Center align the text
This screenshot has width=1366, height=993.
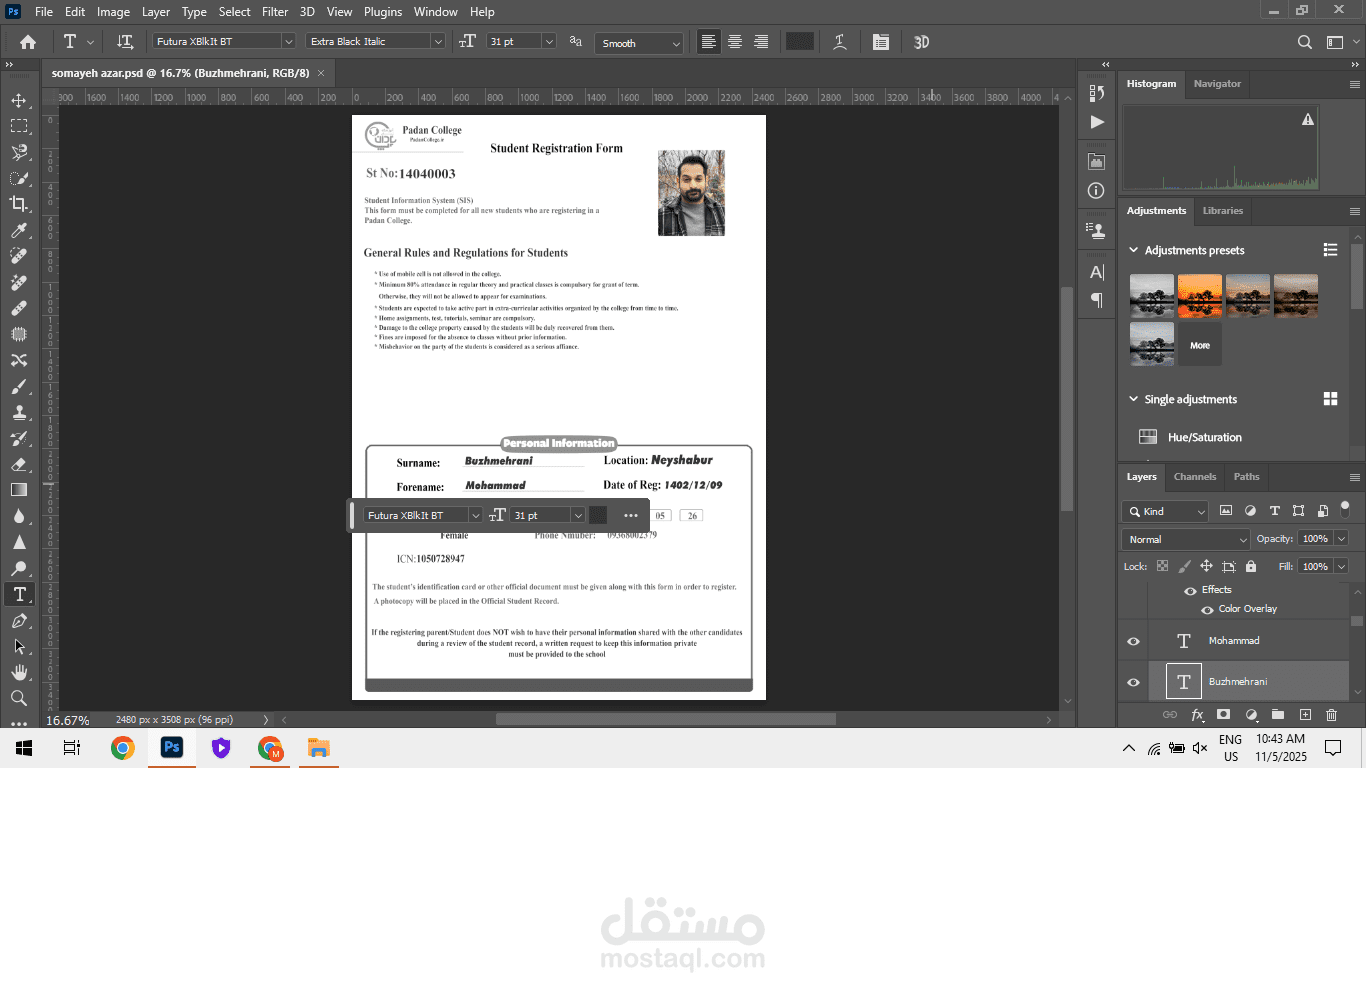pyautogui.click(x=735, y=42)
